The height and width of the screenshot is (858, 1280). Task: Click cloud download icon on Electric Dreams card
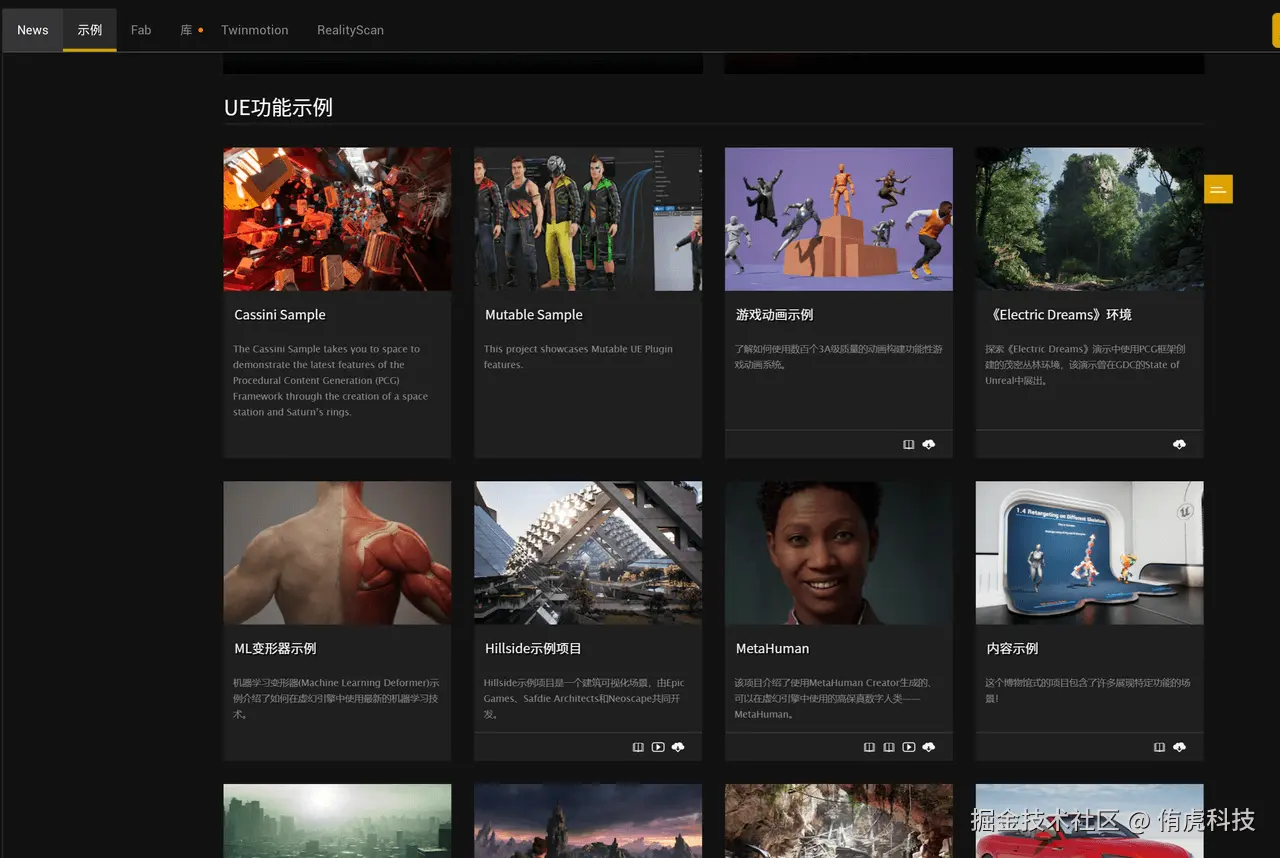[x=1179, y=444]
